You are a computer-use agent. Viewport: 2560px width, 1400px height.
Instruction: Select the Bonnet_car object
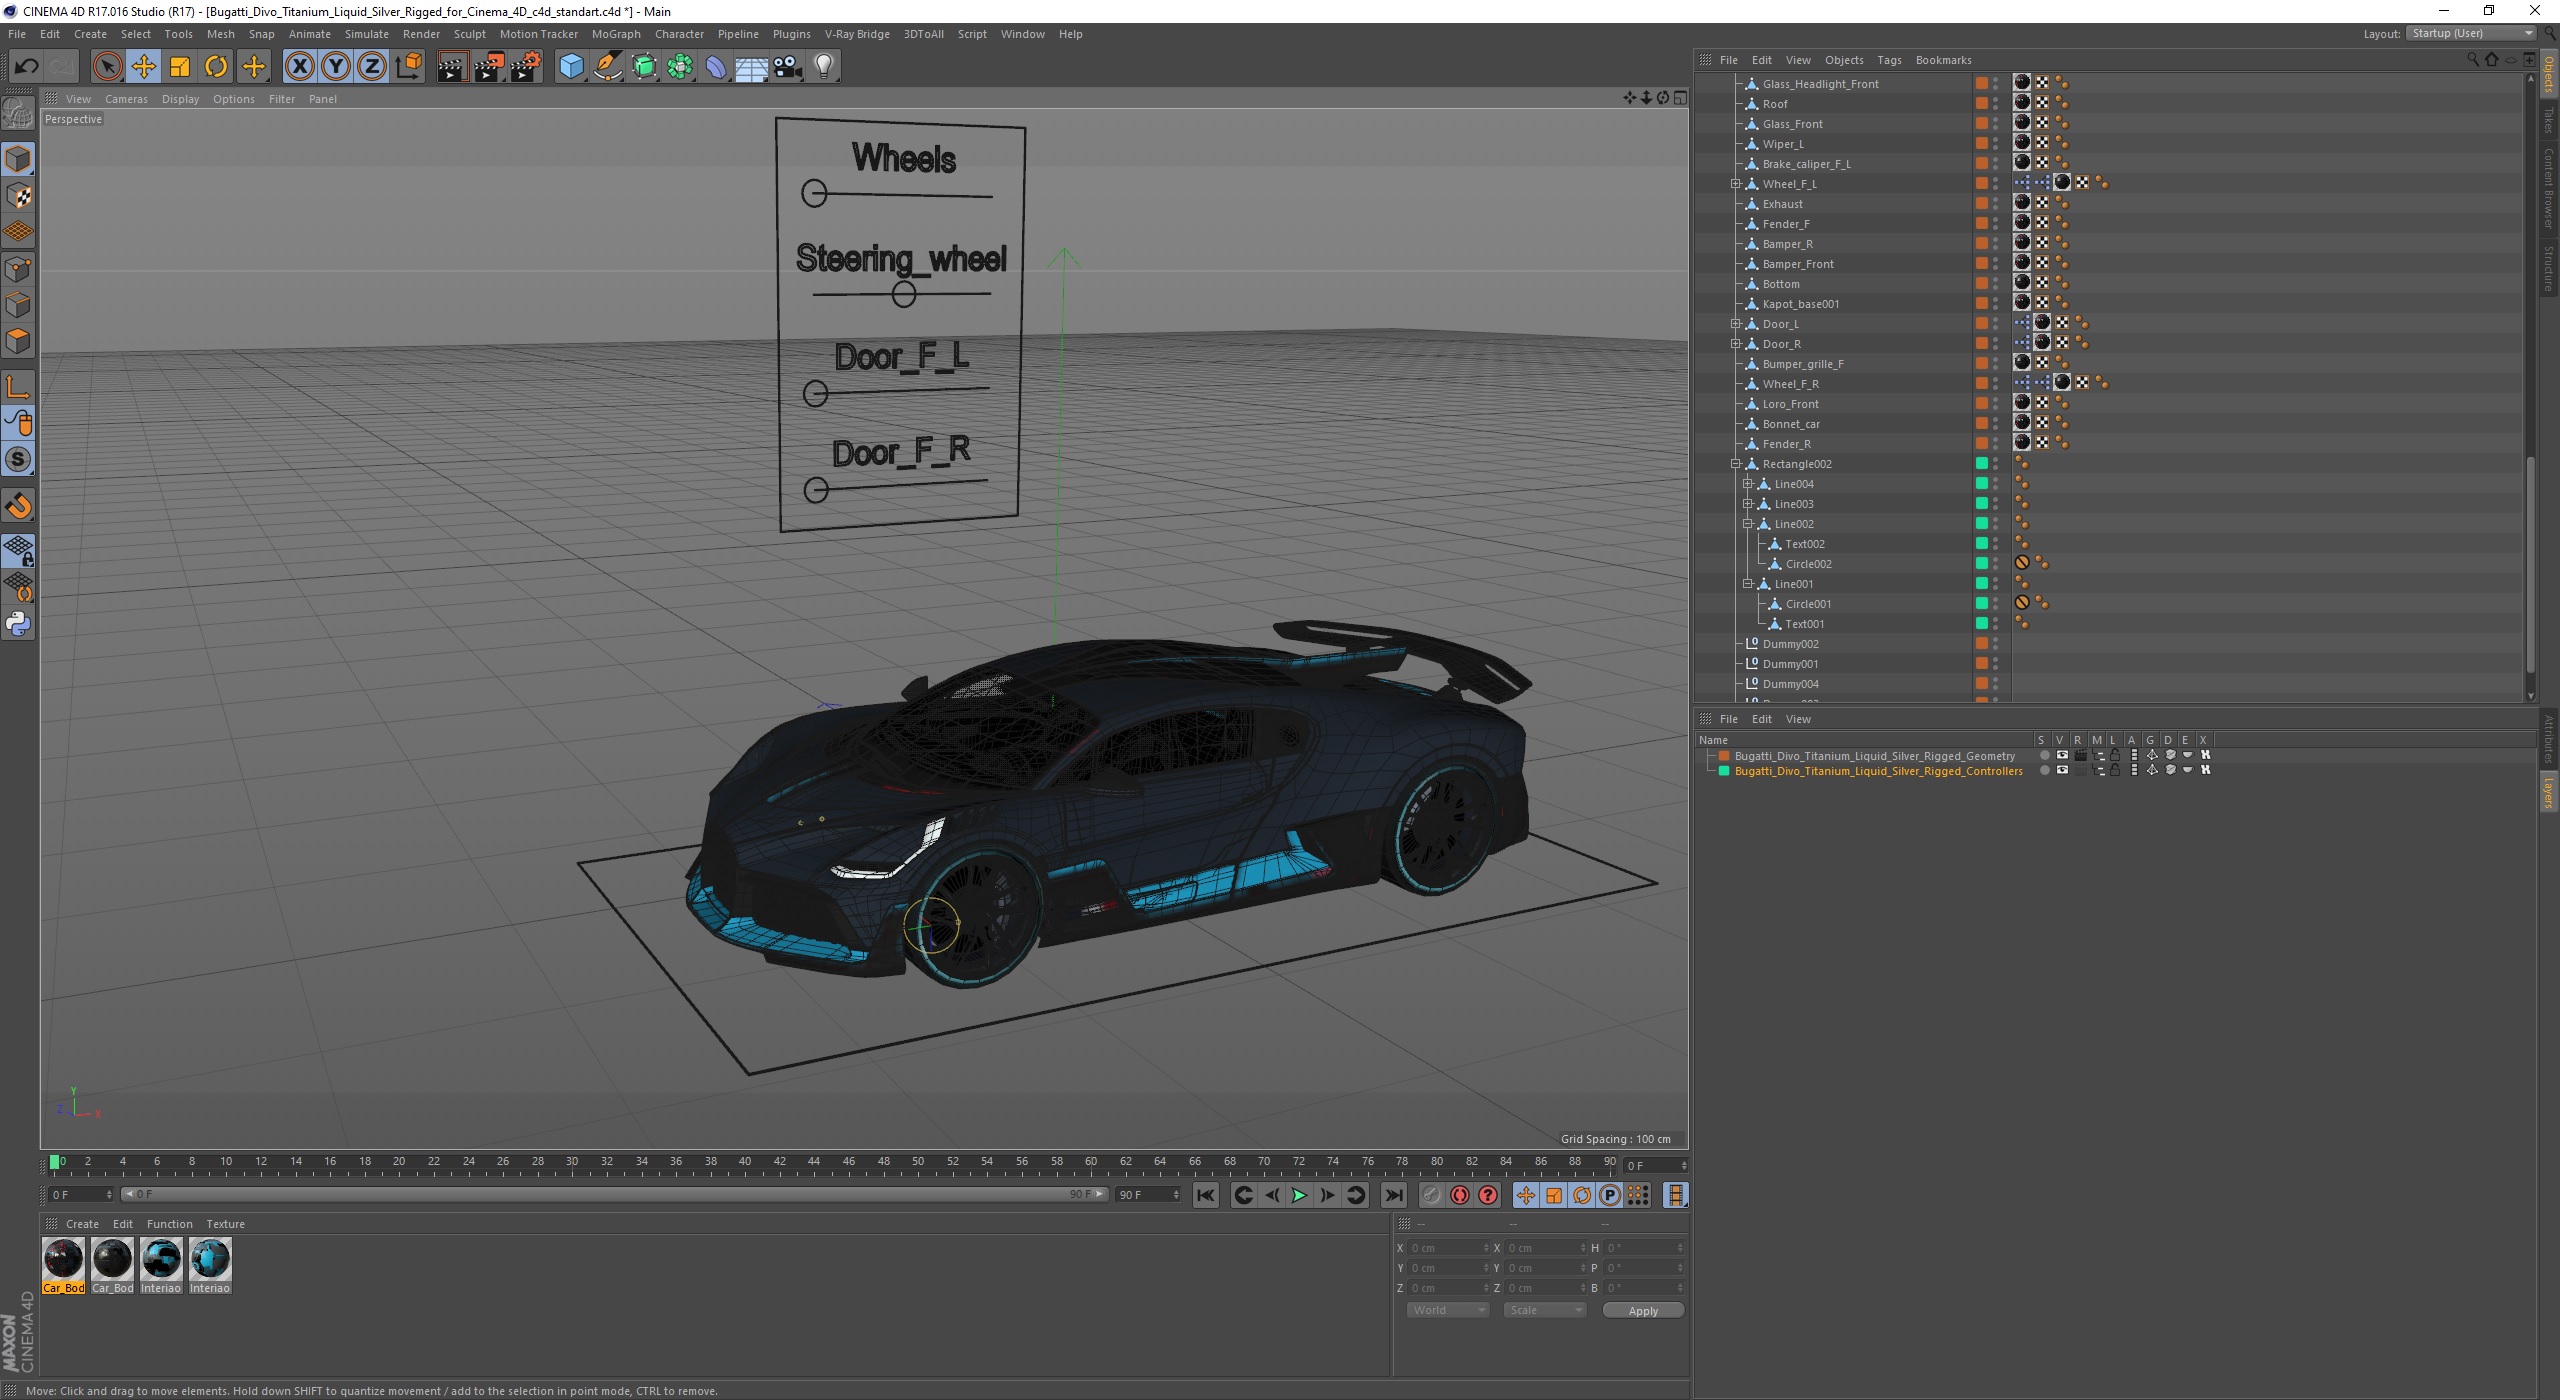[x=1791, y=424]
